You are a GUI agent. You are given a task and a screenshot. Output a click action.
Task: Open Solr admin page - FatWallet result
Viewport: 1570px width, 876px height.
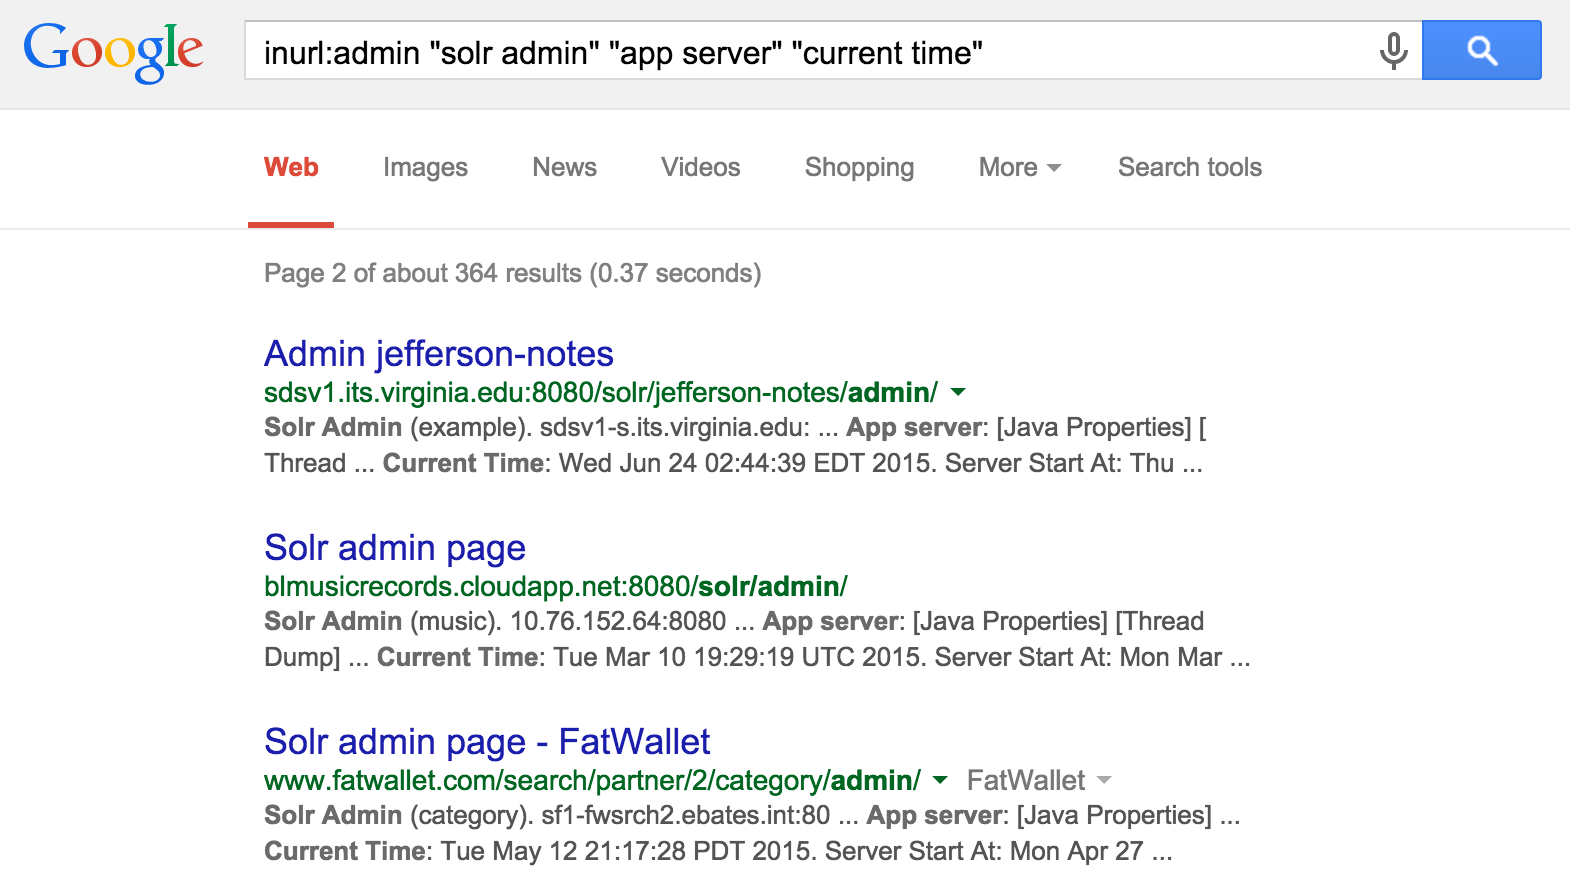coord(487,742)
